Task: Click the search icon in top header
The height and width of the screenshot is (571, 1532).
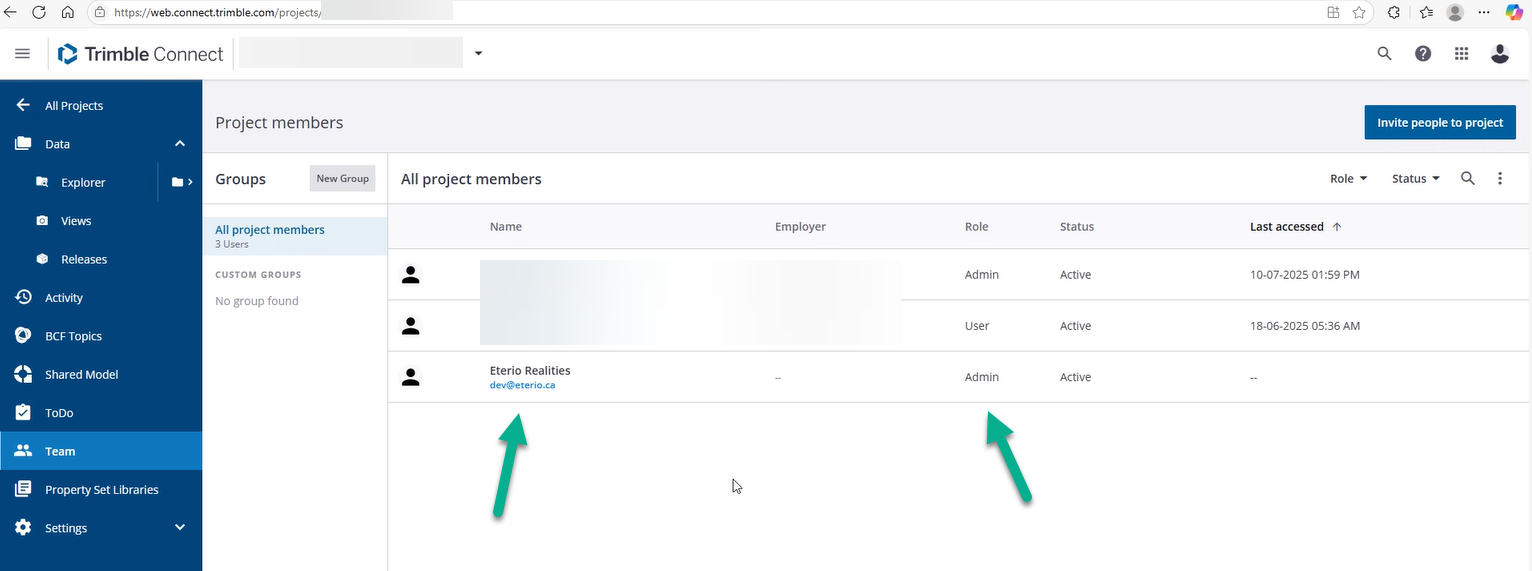Action: tap(1384, 54)
